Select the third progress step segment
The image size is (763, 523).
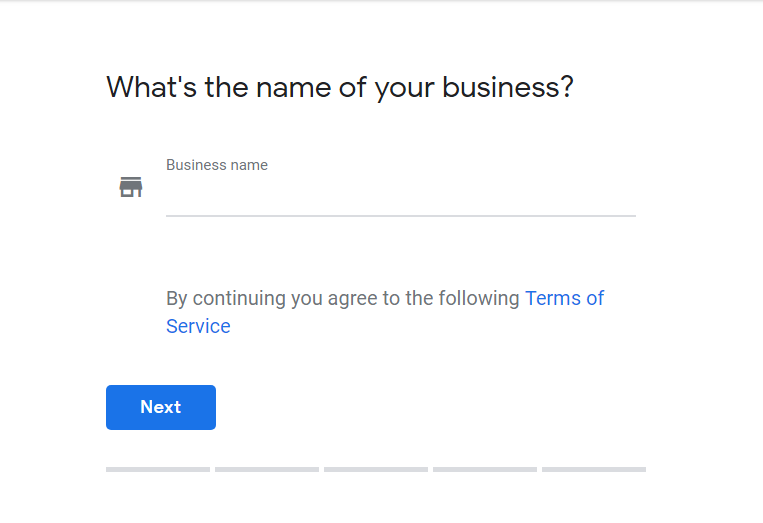(x=376, y=469)
